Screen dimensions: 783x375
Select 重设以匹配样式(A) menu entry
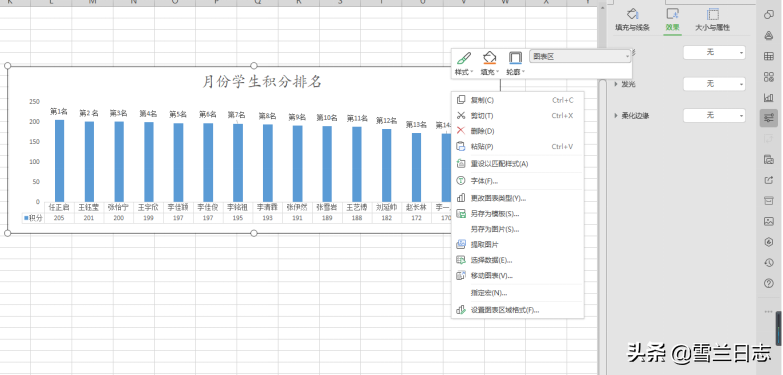pos(517,164)
